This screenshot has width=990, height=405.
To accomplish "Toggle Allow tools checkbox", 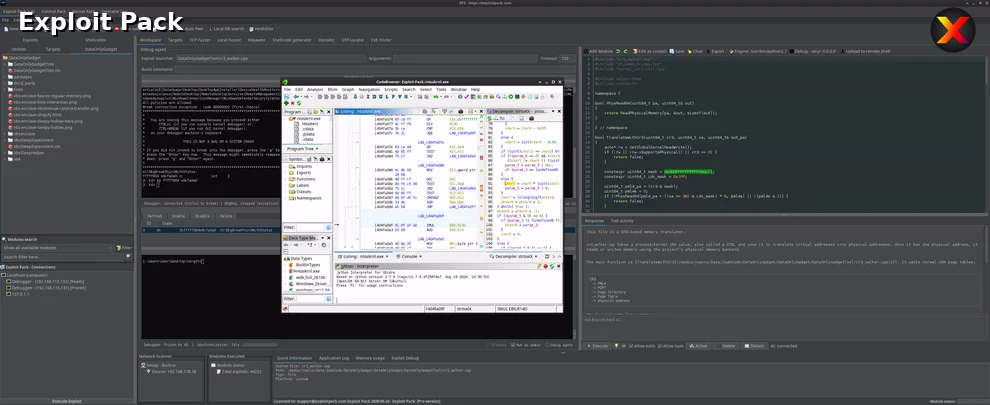I will (660, 346).
